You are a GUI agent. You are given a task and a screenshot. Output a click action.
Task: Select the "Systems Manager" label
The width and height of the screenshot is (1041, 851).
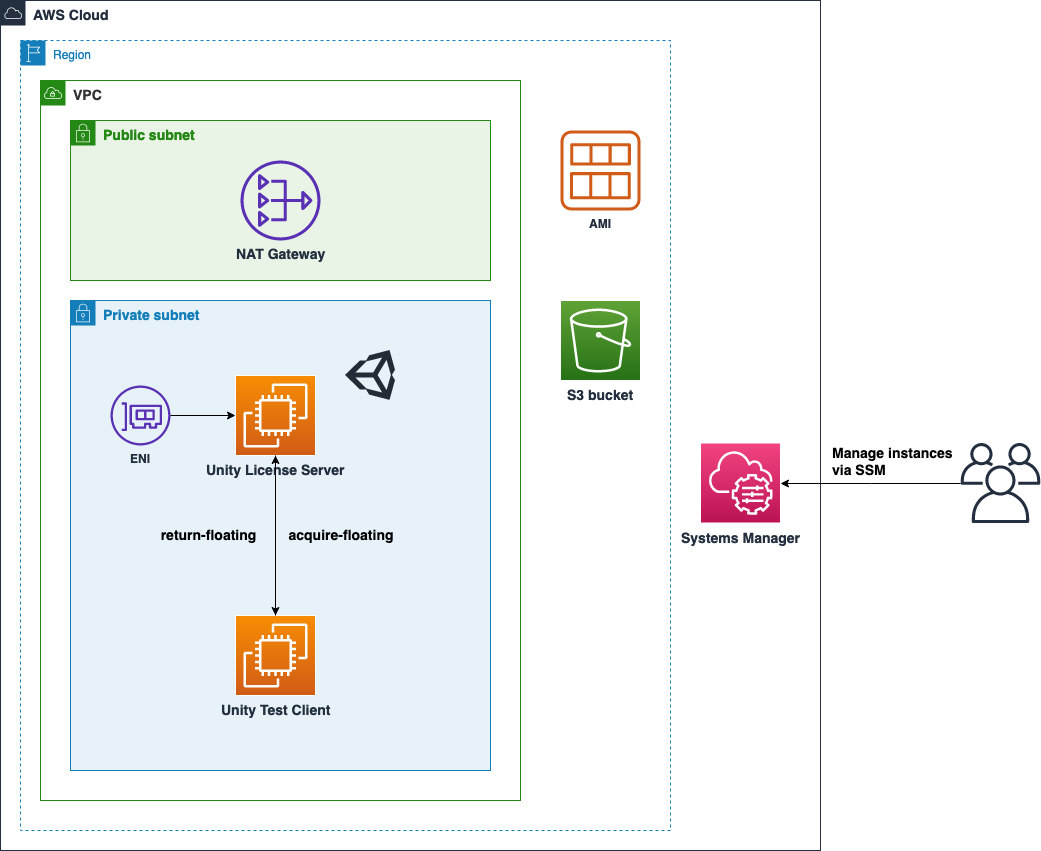pos(740,538)
